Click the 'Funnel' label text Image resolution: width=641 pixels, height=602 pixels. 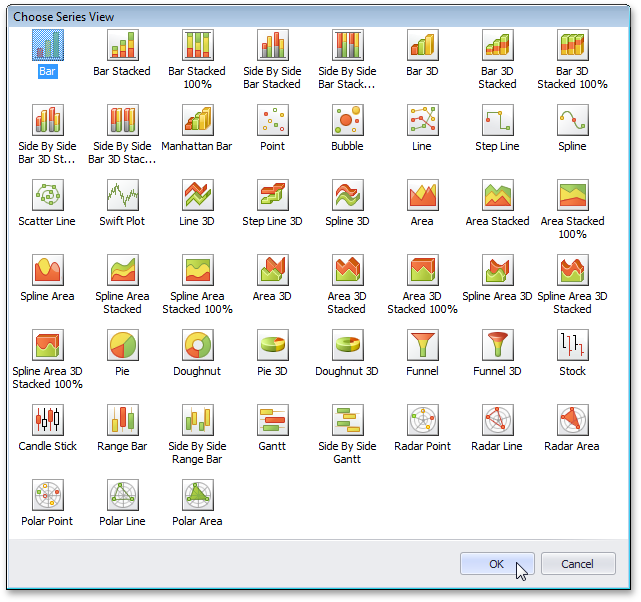click(422, 371)
